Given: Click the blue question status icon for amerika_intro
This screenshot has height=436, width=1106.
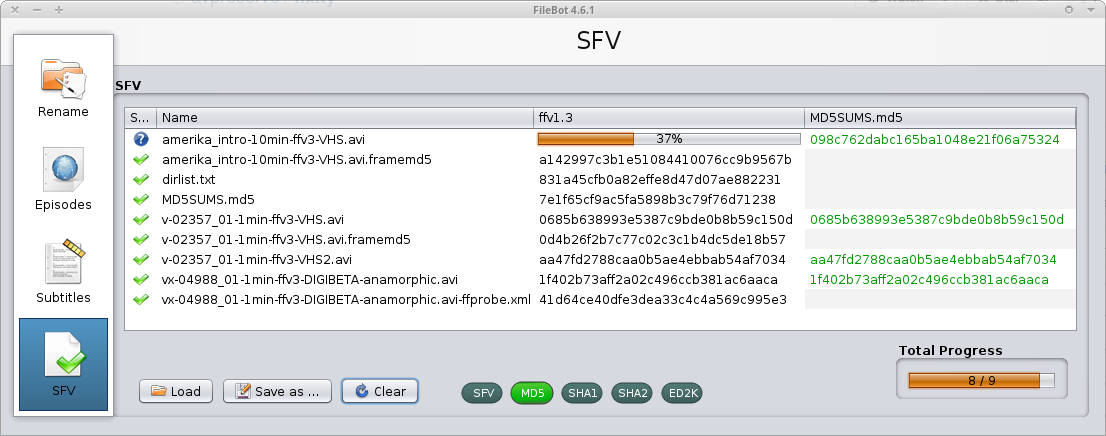Looking at the screenshot, I should point(141,139).
